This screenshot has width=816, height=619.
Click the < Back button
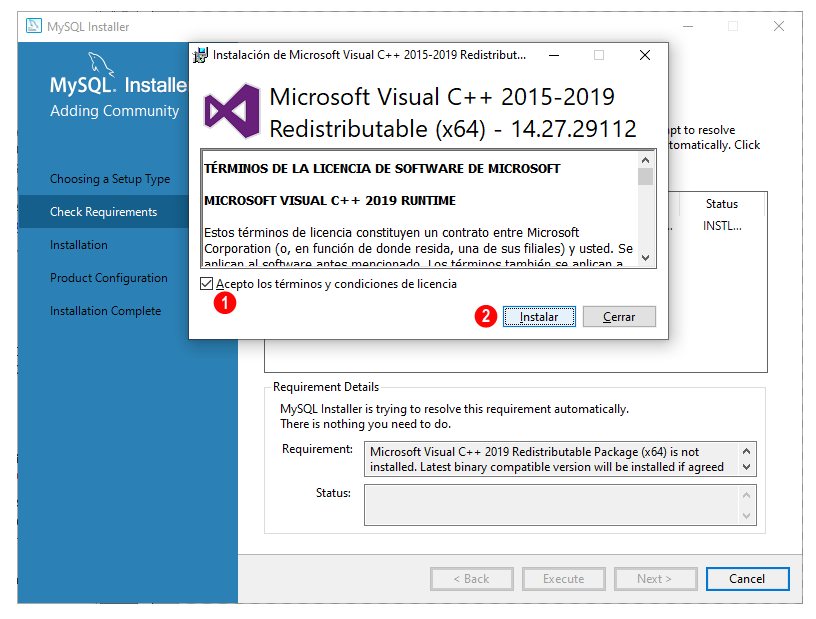pyautogui.click(x=471, y=579)
